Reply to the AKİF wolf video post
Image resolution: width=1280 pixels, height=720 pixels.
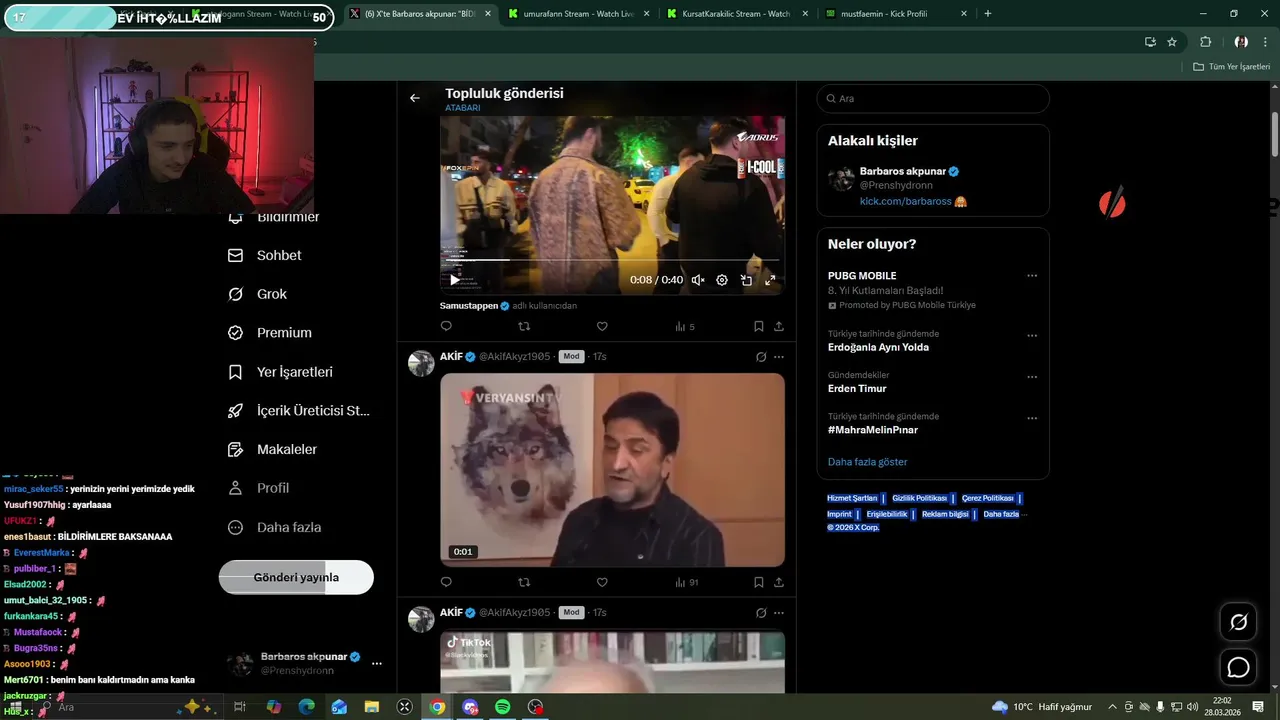pos(446,582)
